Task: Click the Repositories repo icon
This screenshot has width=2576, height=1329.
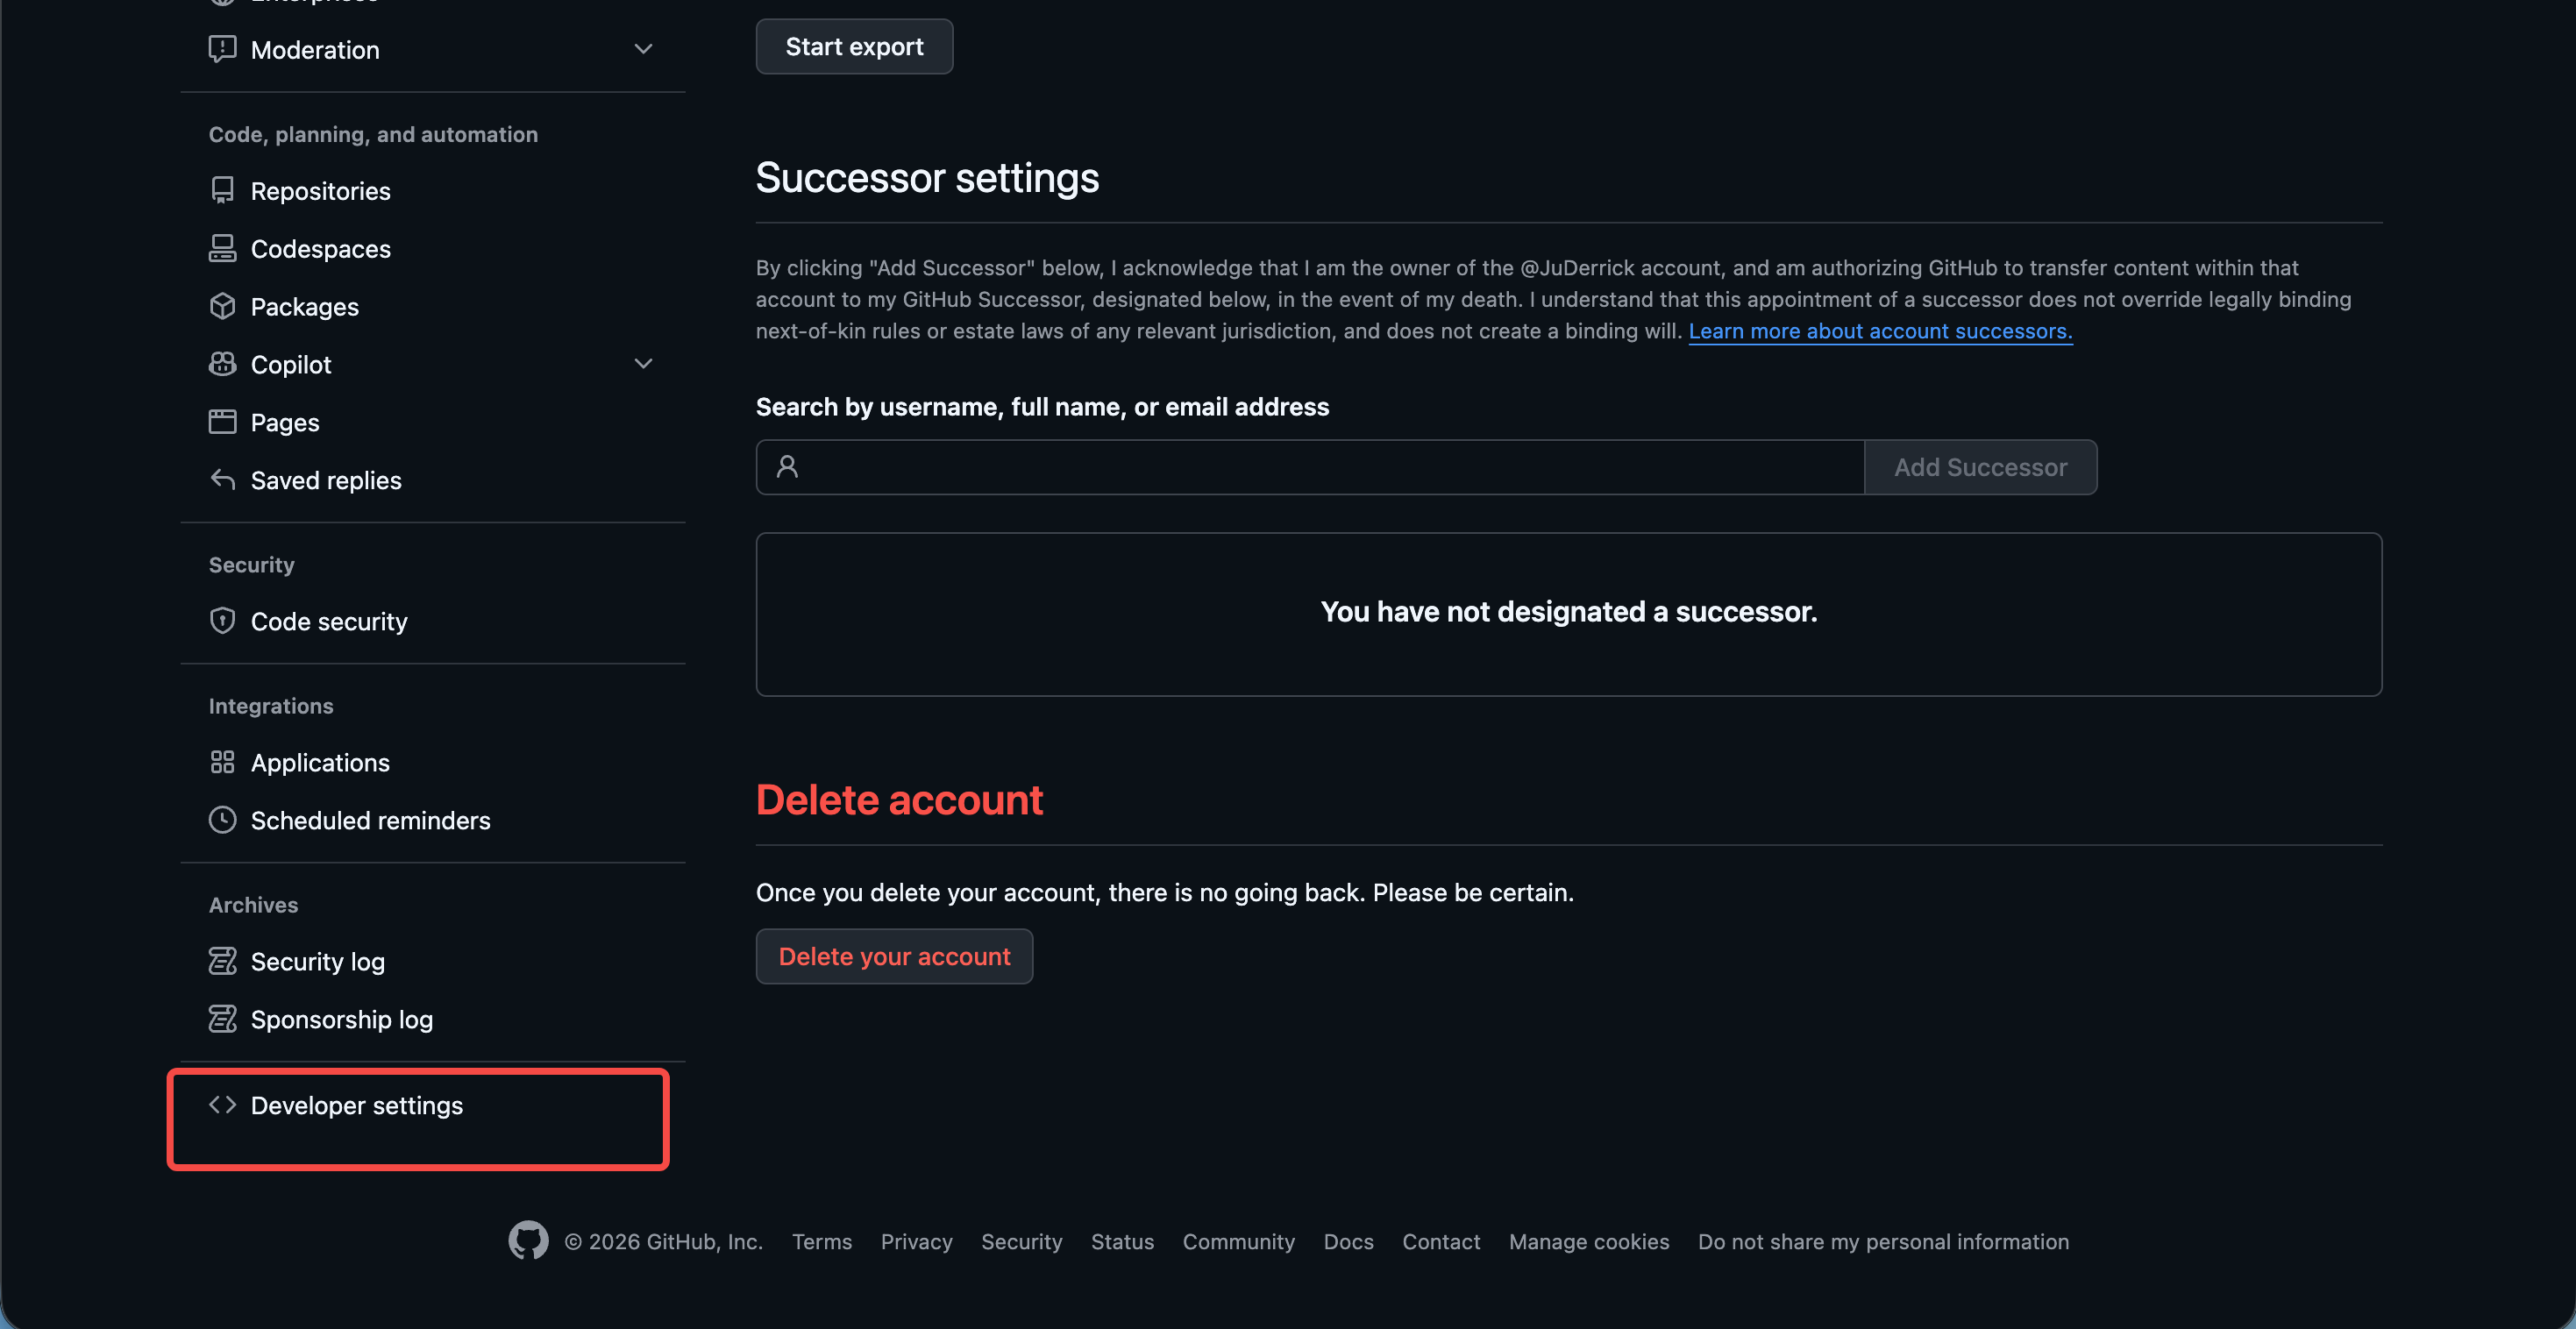Action: click(222, 190)
